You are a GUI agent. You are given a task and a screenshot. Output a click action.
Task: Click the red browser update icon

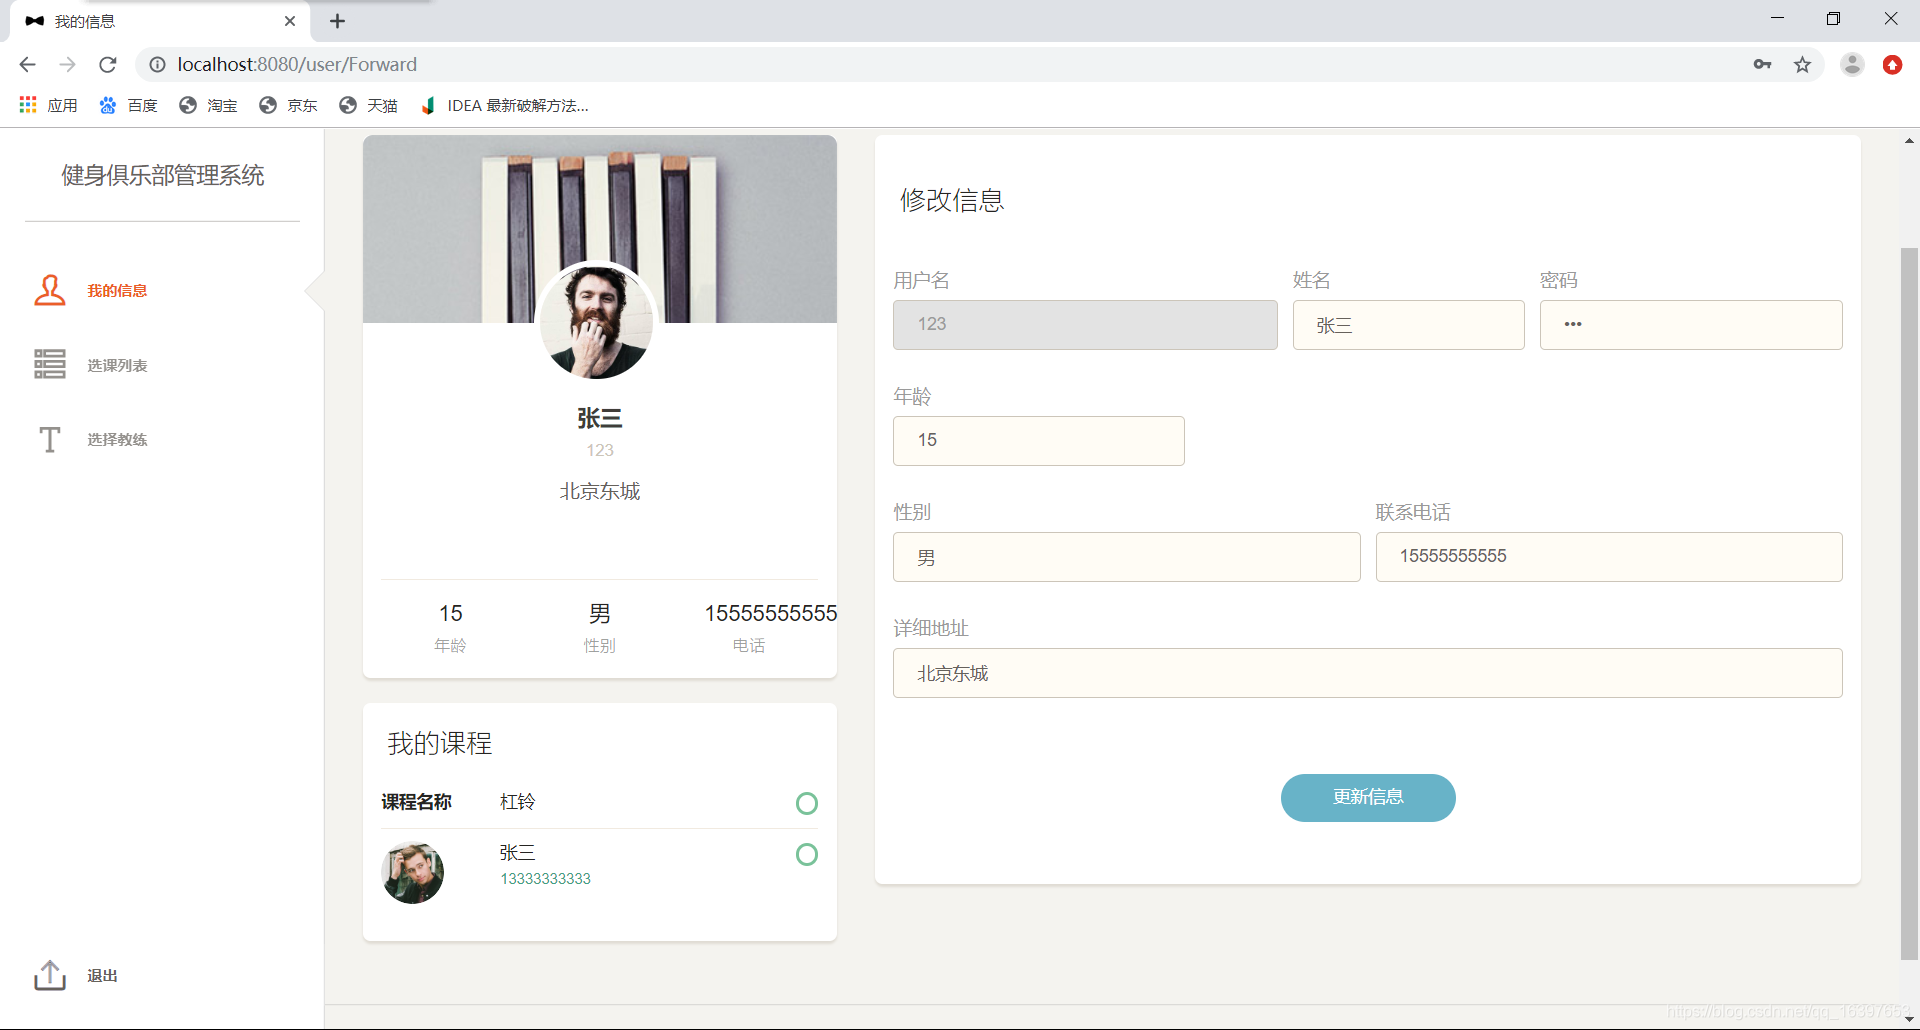point(1892,64)
